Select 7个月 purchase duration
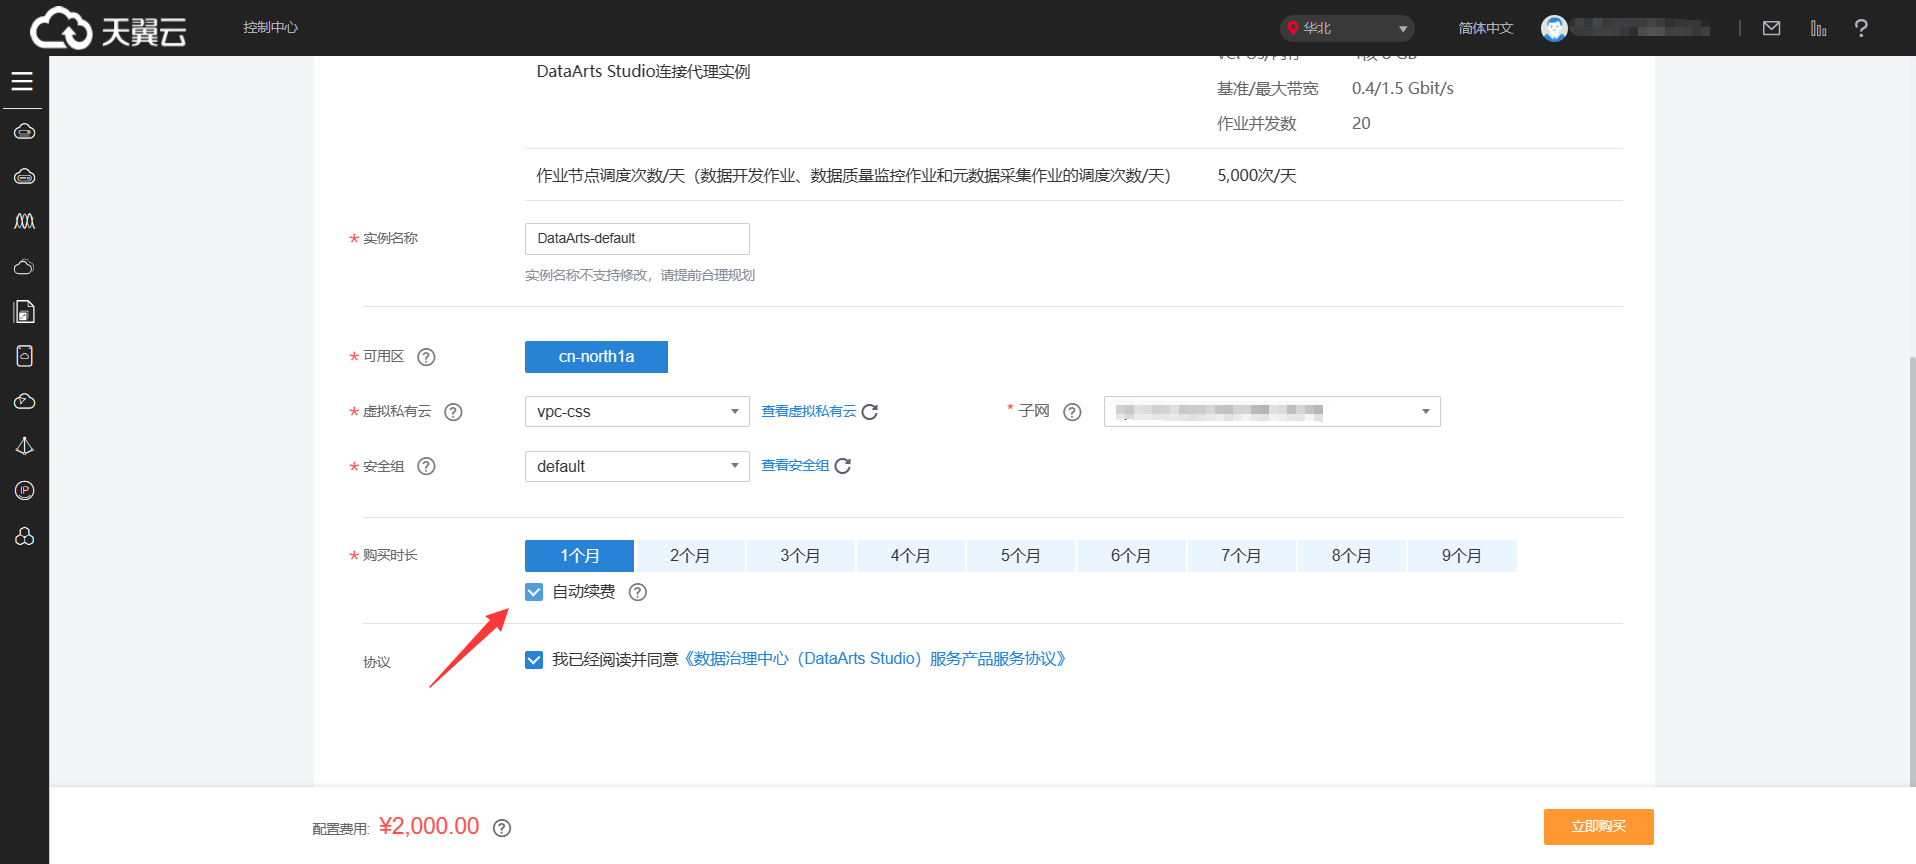The width and height of the screenshot is (1916, 864). click(x=1241, y=556)
